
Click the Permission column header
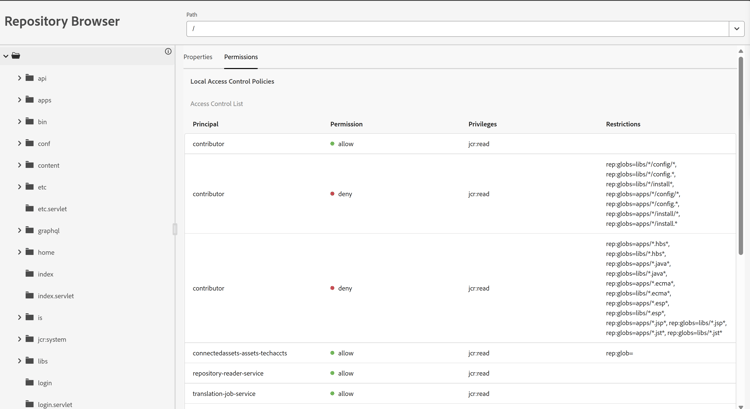click(347, 124)
